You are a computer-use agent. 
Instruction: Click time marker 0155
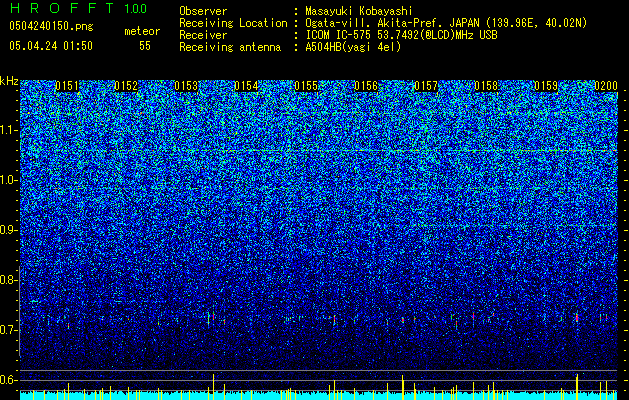tap(306, 86)
